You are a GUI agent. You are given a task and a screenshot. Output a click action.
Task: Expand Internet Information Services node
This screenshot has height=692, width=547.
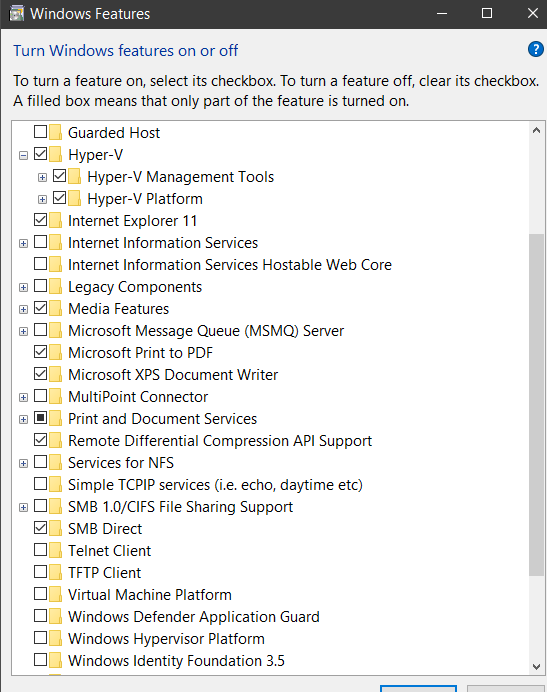click(23, 244)
